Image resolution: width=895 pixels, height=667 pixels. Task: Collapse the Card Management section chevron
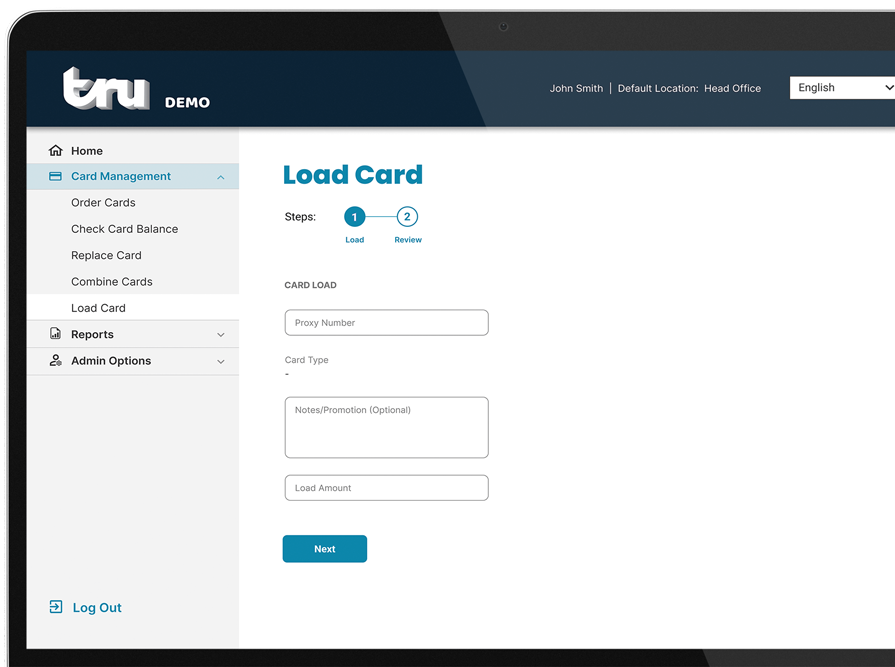[220, 178]
